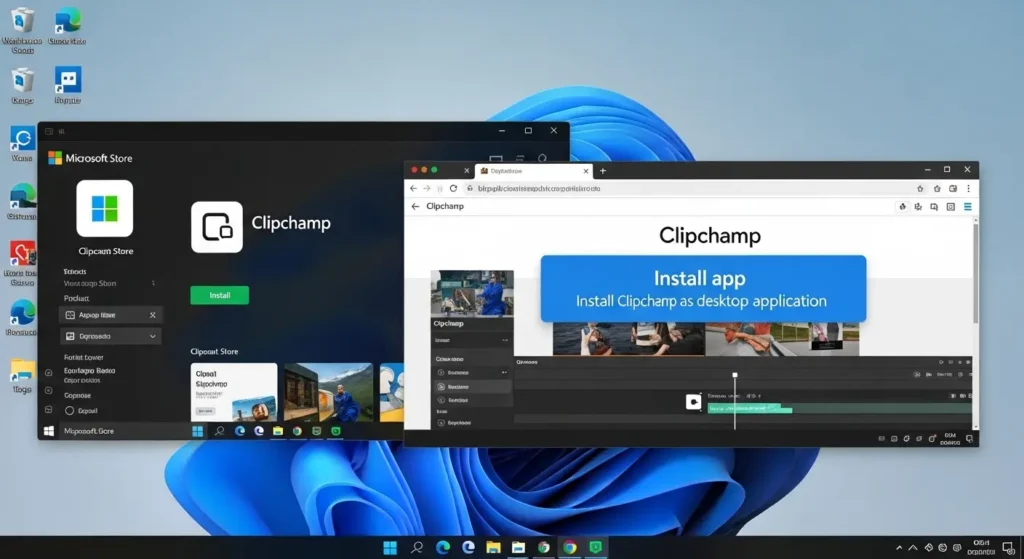Viewport: 1024px width, 559px height.
Task: Select the highlighted row in the Clipchamp sidebar list
Action: pos(472,387)
